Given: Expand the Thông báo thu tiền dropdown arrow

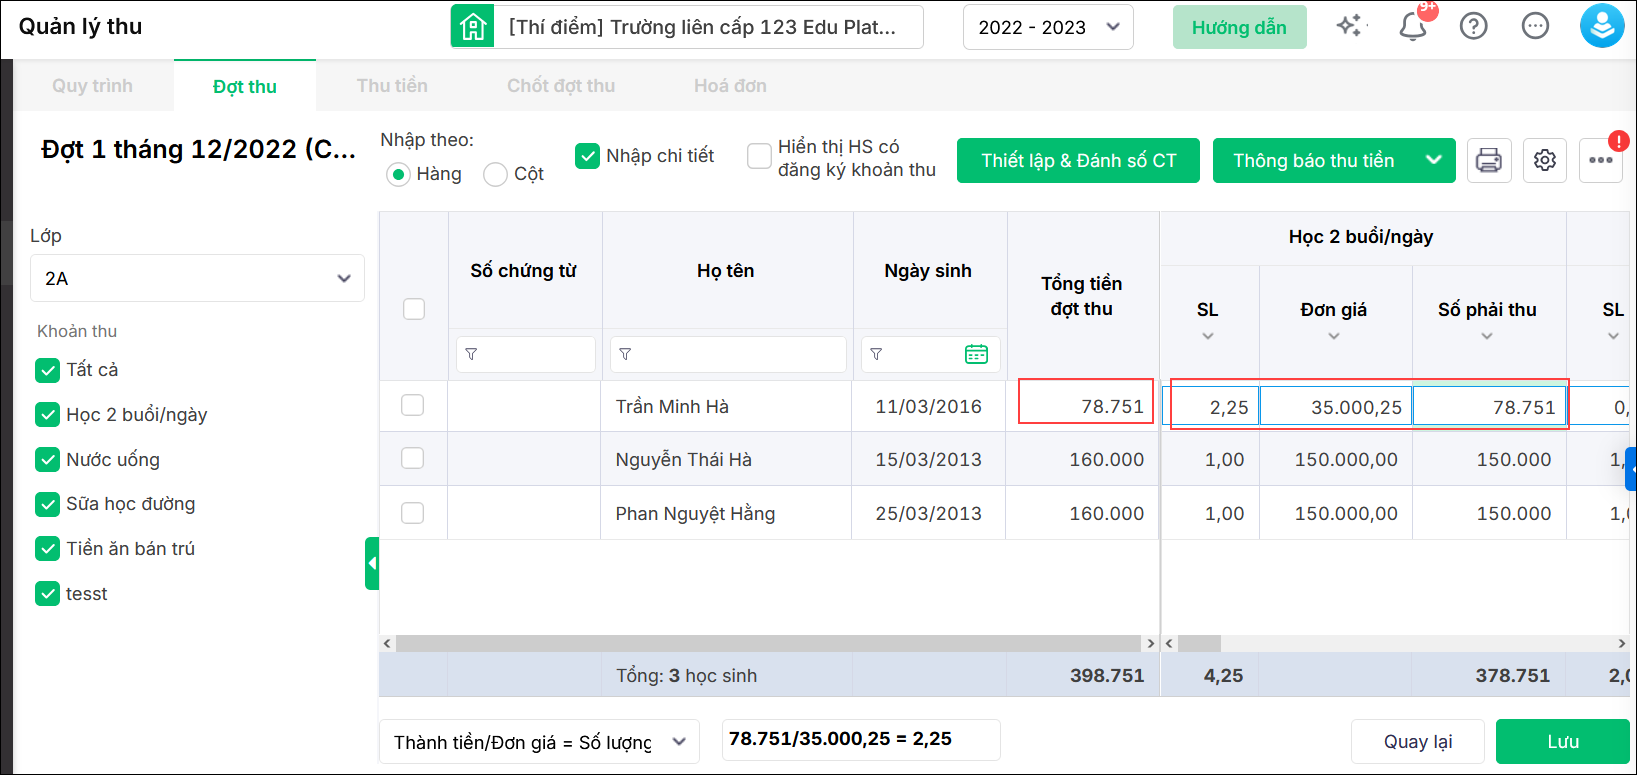Looking at the screenshot, I should pos(1434,160).
